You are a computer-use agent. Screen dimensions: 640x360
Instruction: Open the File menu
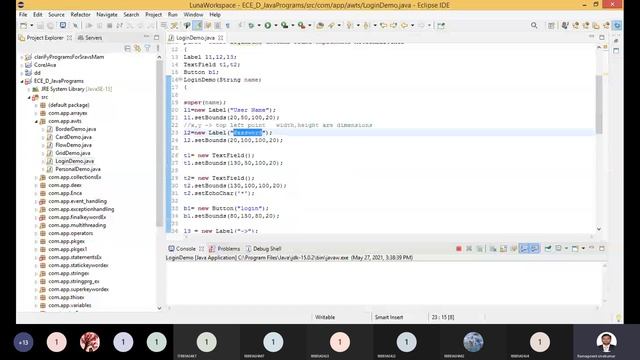pyautogui.click(x=23, y=14)
